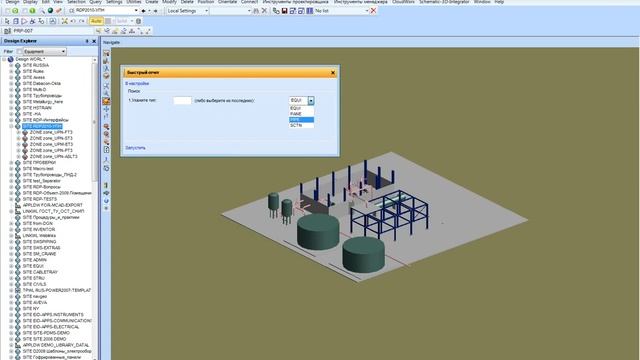The width and height of the screenshot is (640, 360).
Task: Click the back arrow next to RDP2010 combo
Action: click(x=143, y=11)
